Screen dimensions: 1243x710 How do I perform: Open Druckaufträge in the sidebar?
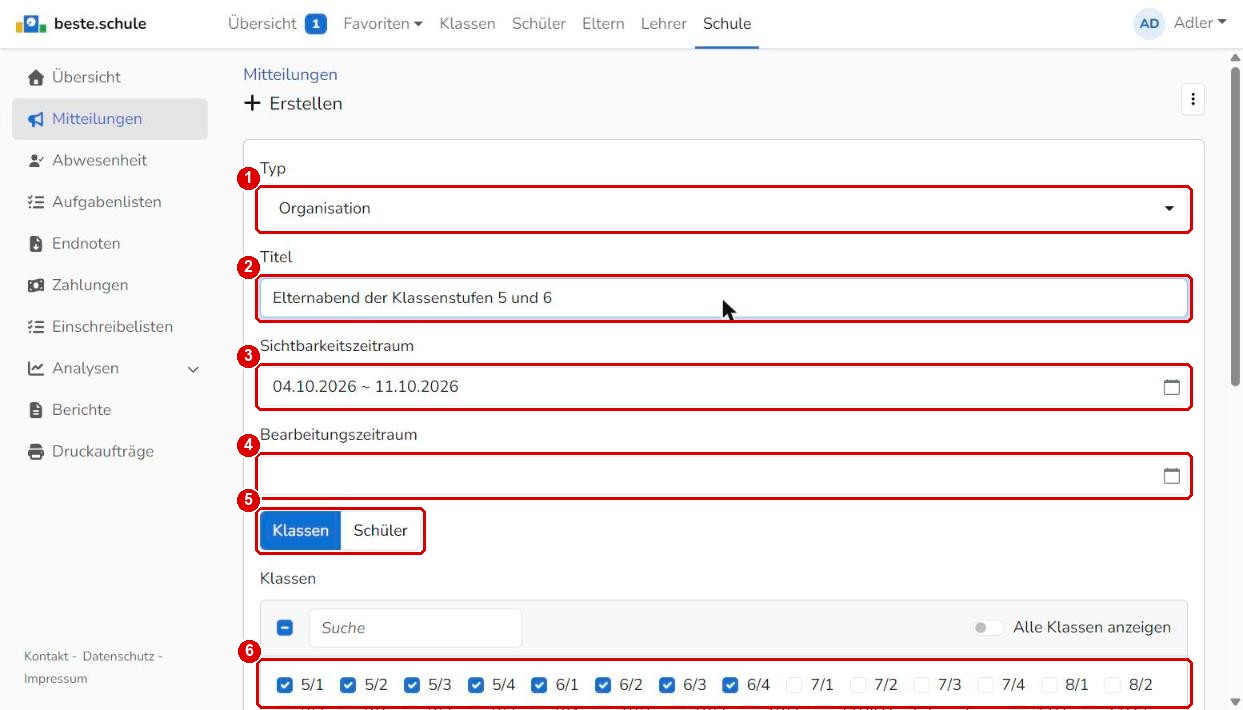point(110,452)
